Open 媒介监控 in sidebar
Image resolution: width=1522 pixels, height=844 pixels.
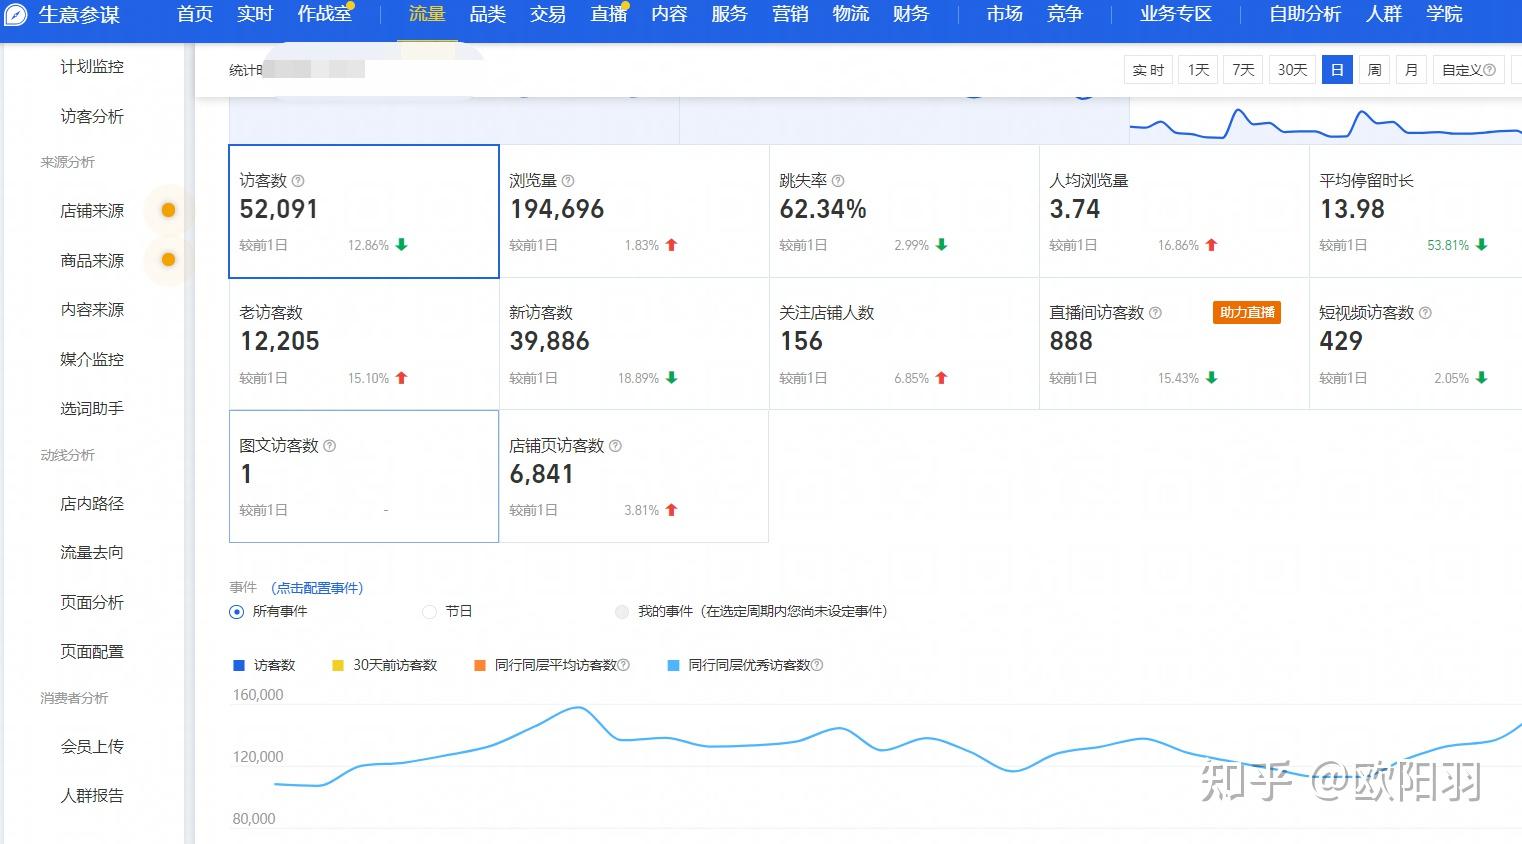pos(92,359)
